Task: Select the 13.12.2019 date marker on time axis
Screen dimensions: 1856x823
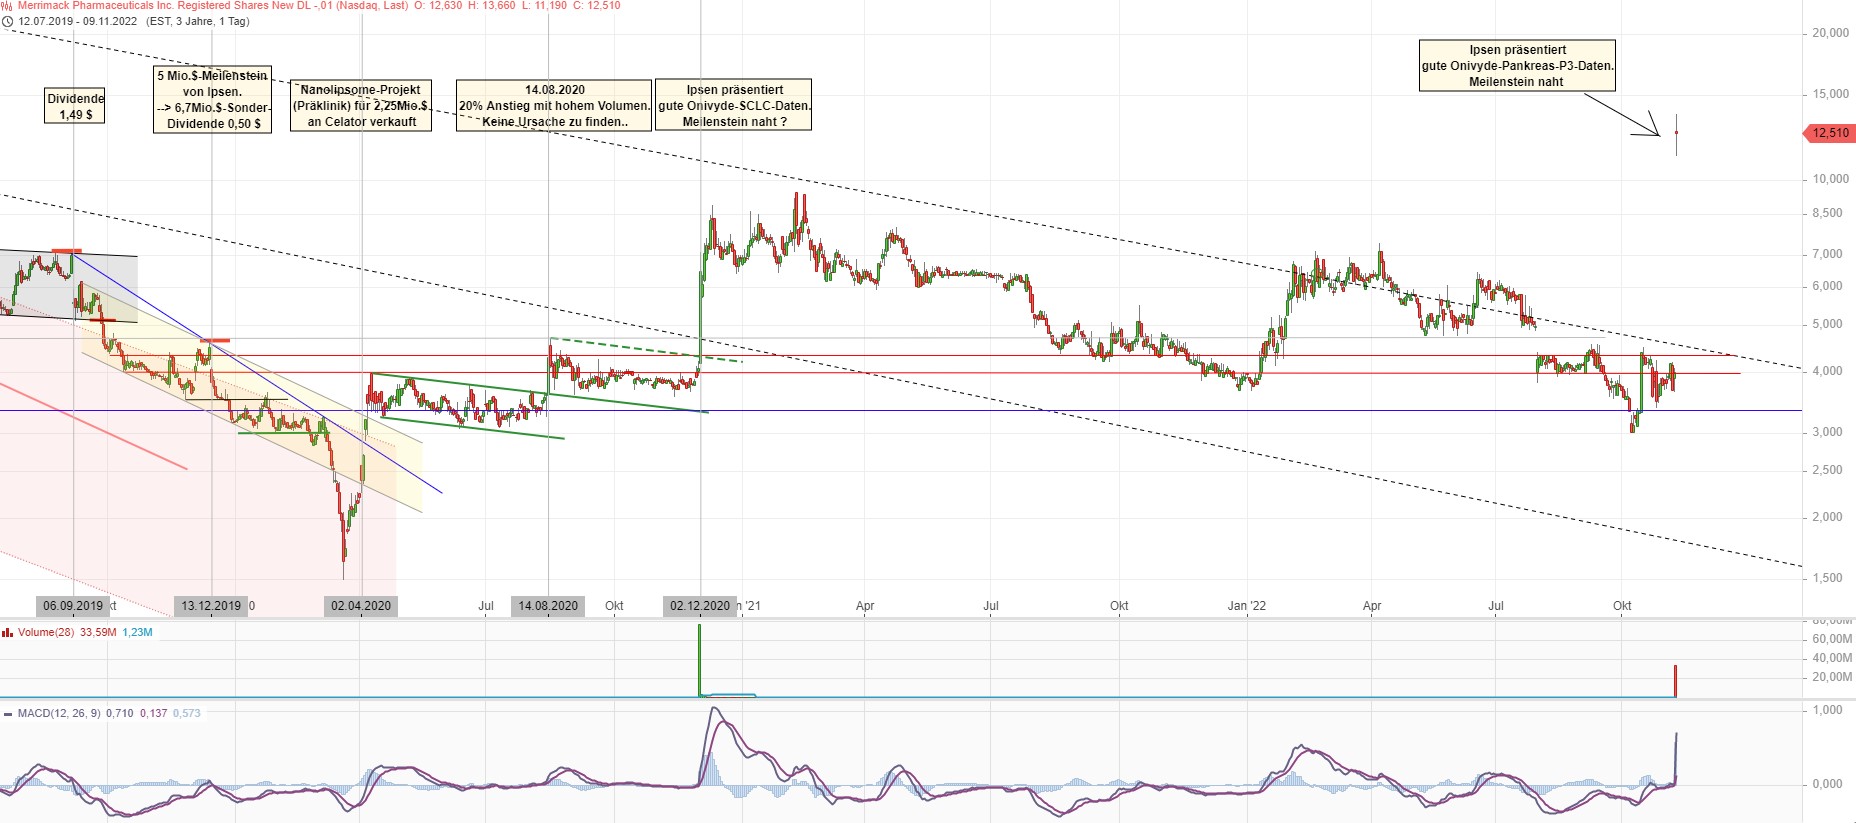Action: (x=211, y=606)
